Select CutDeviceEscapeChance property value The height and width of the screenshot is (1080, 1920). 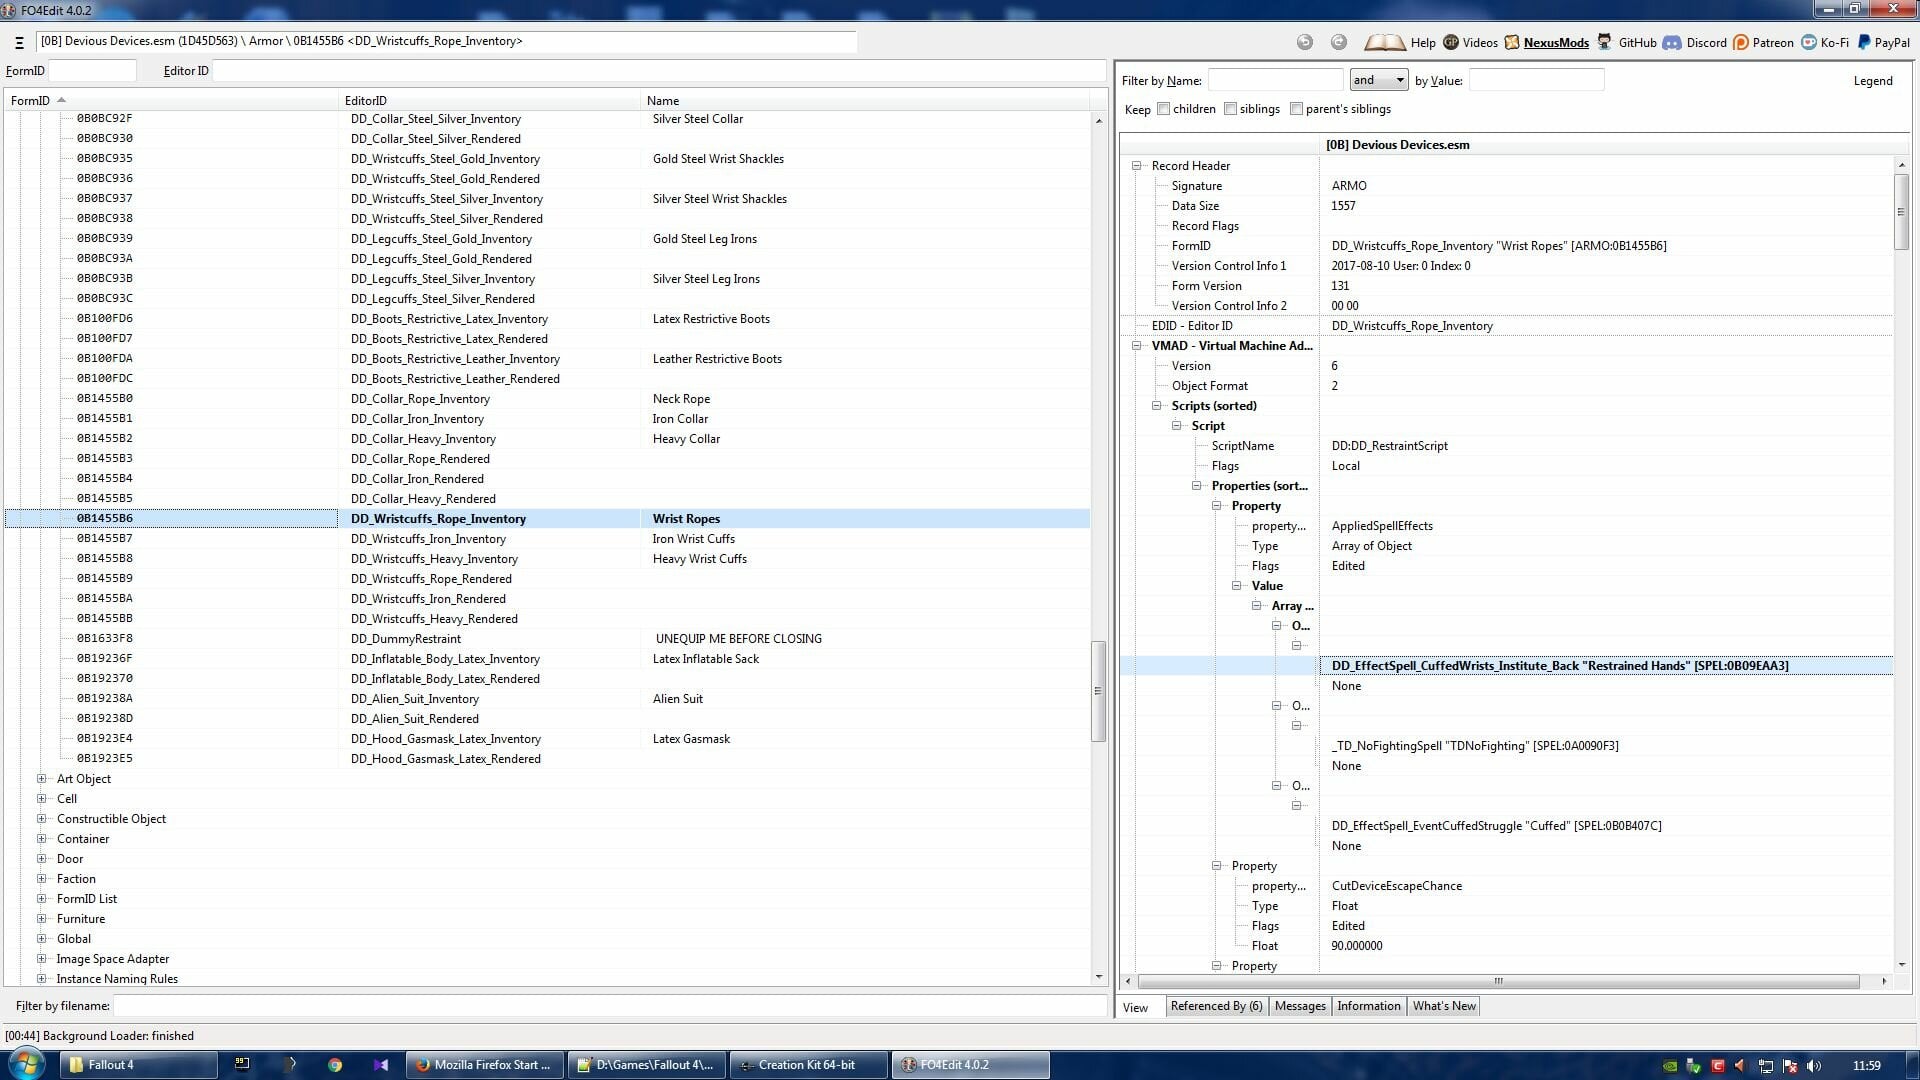tap(1396, 886)
